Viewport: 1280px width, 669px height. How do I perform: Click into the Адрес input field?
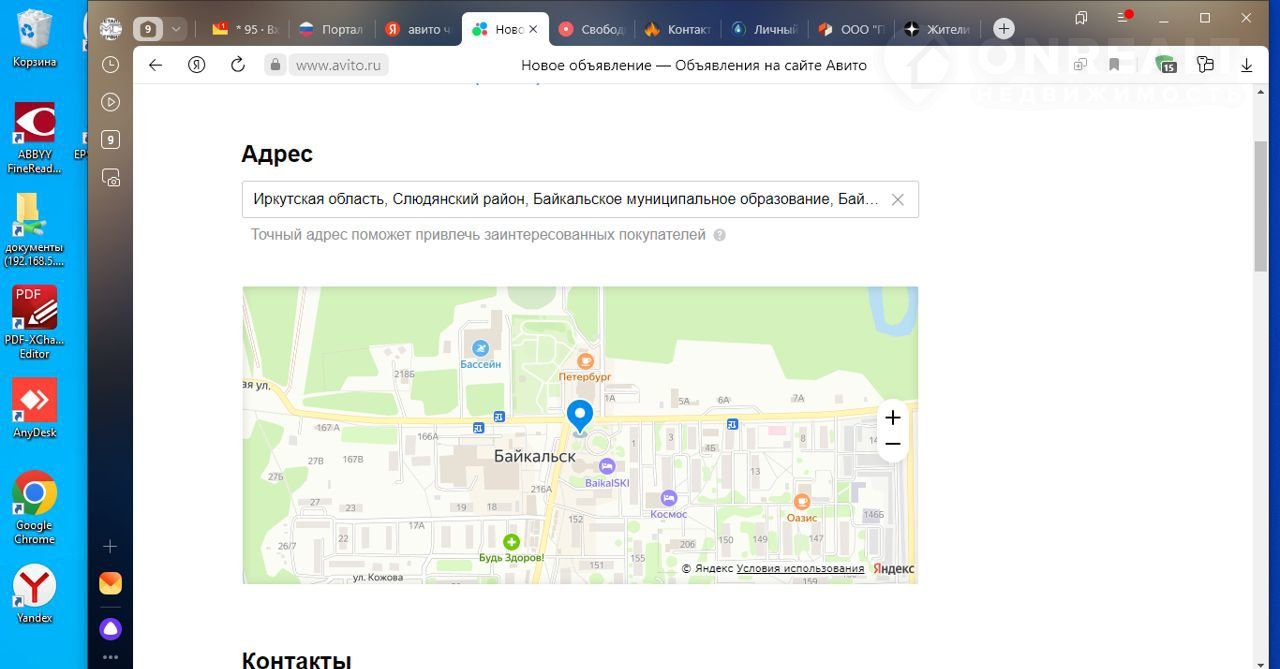click(x=565, y=200)
